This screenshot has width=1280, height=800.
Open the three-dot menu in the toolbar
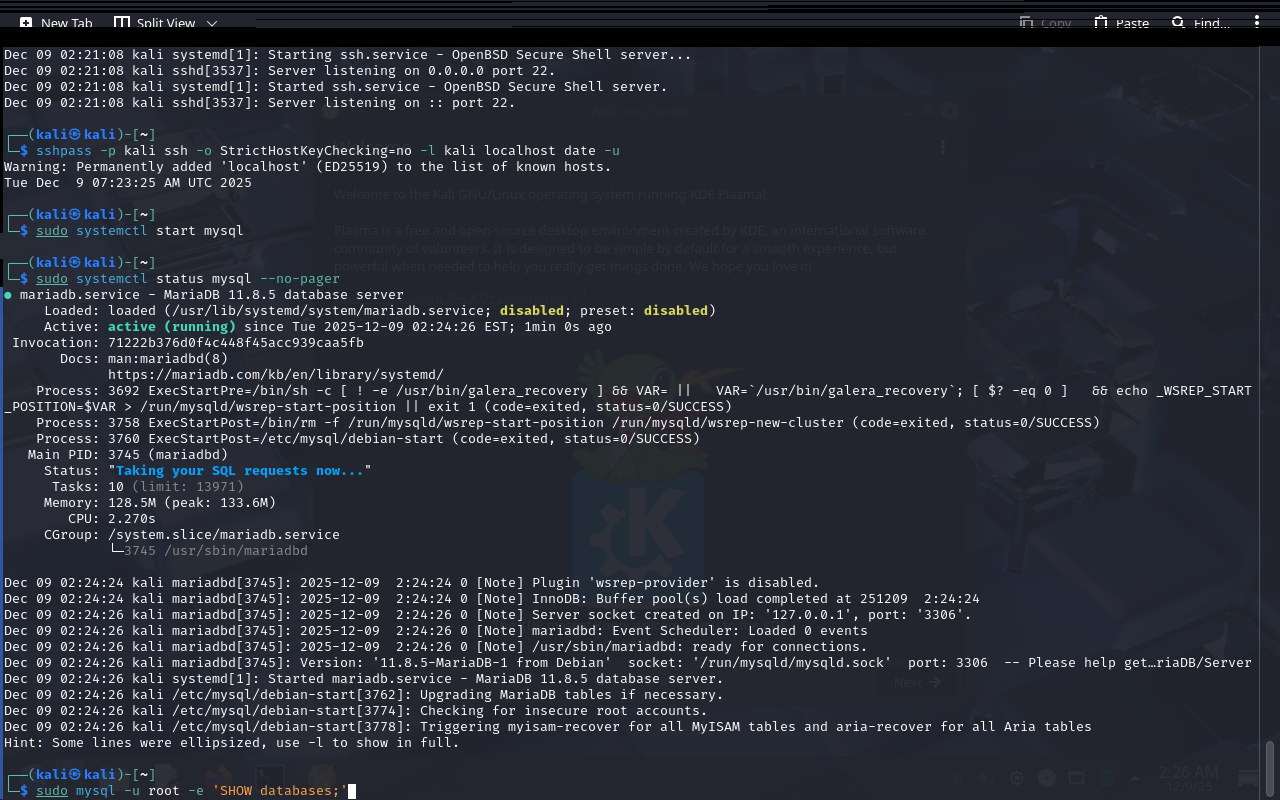[1257, 22]
